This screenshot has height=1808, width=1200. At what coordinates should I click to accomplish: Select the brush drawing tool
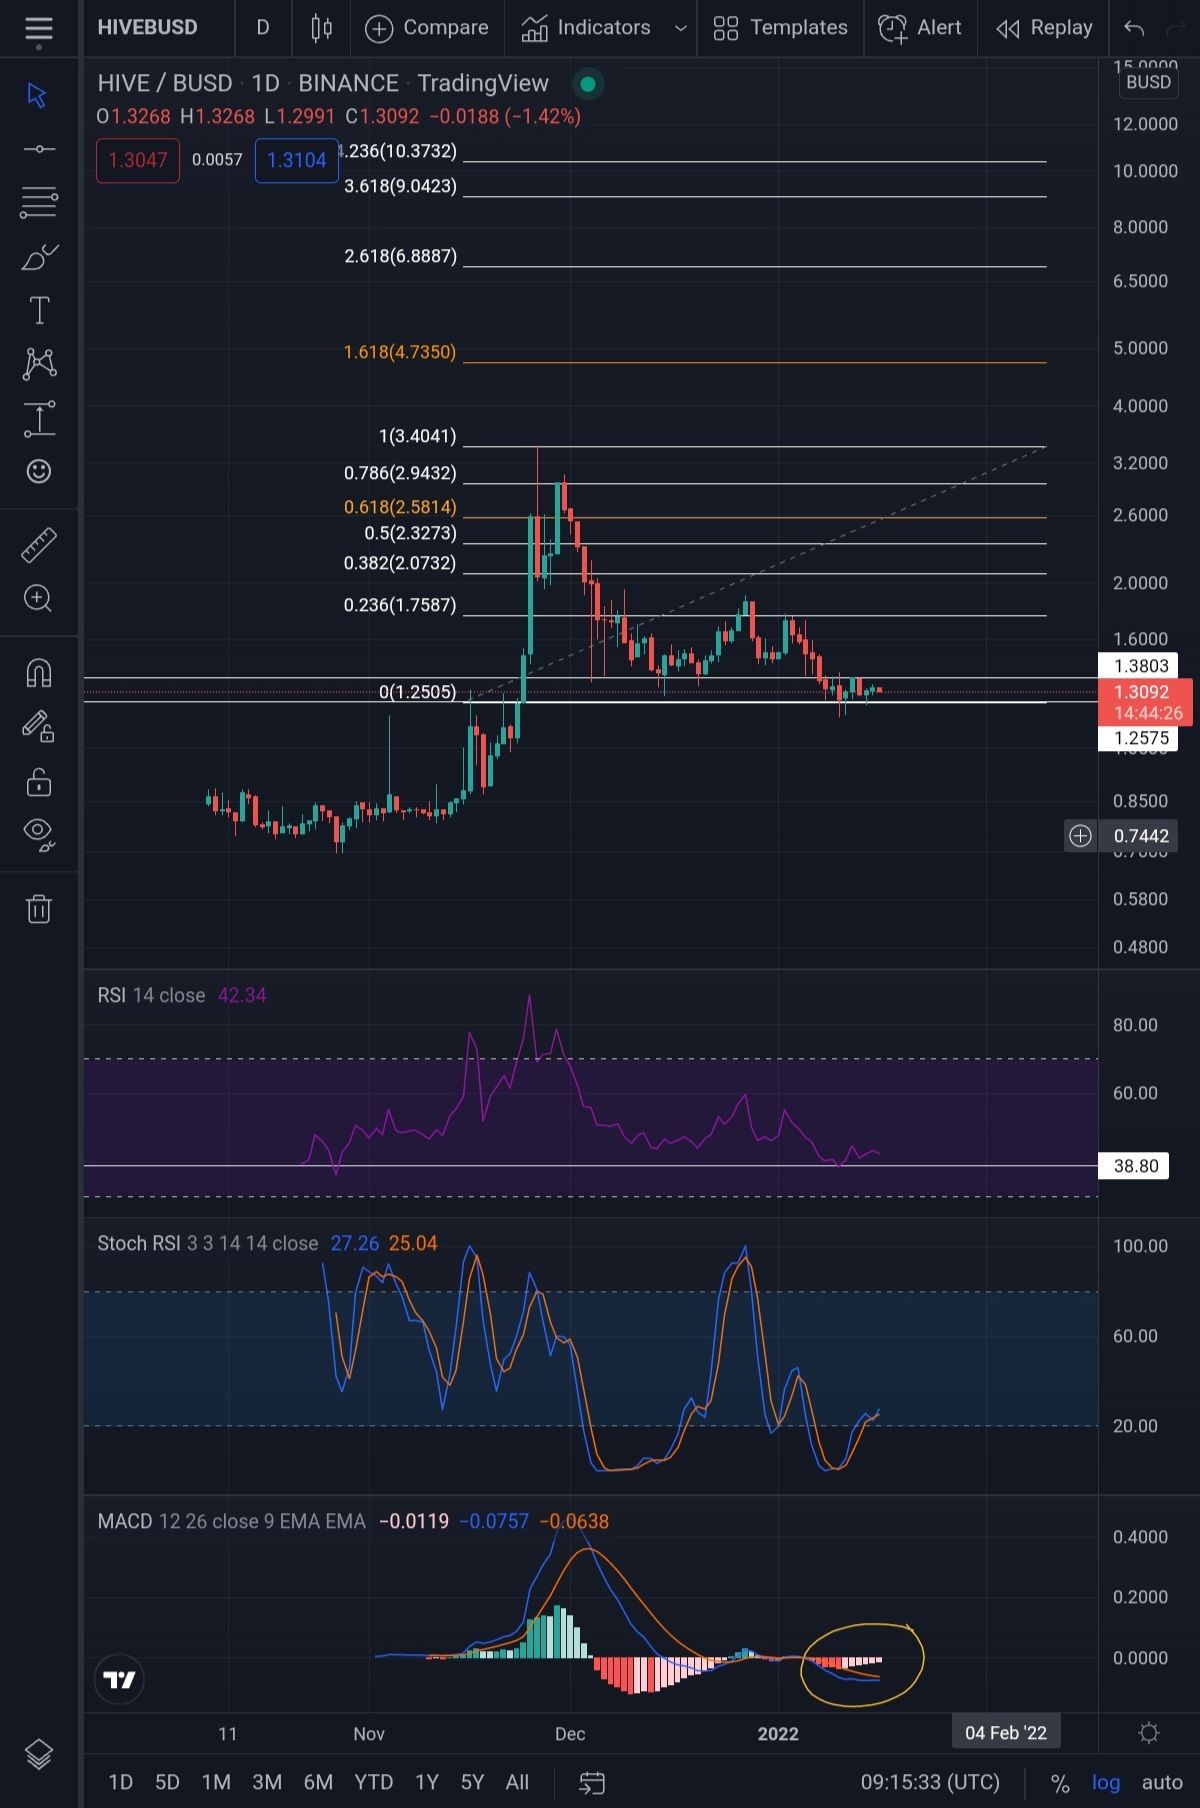pos(38,257)
